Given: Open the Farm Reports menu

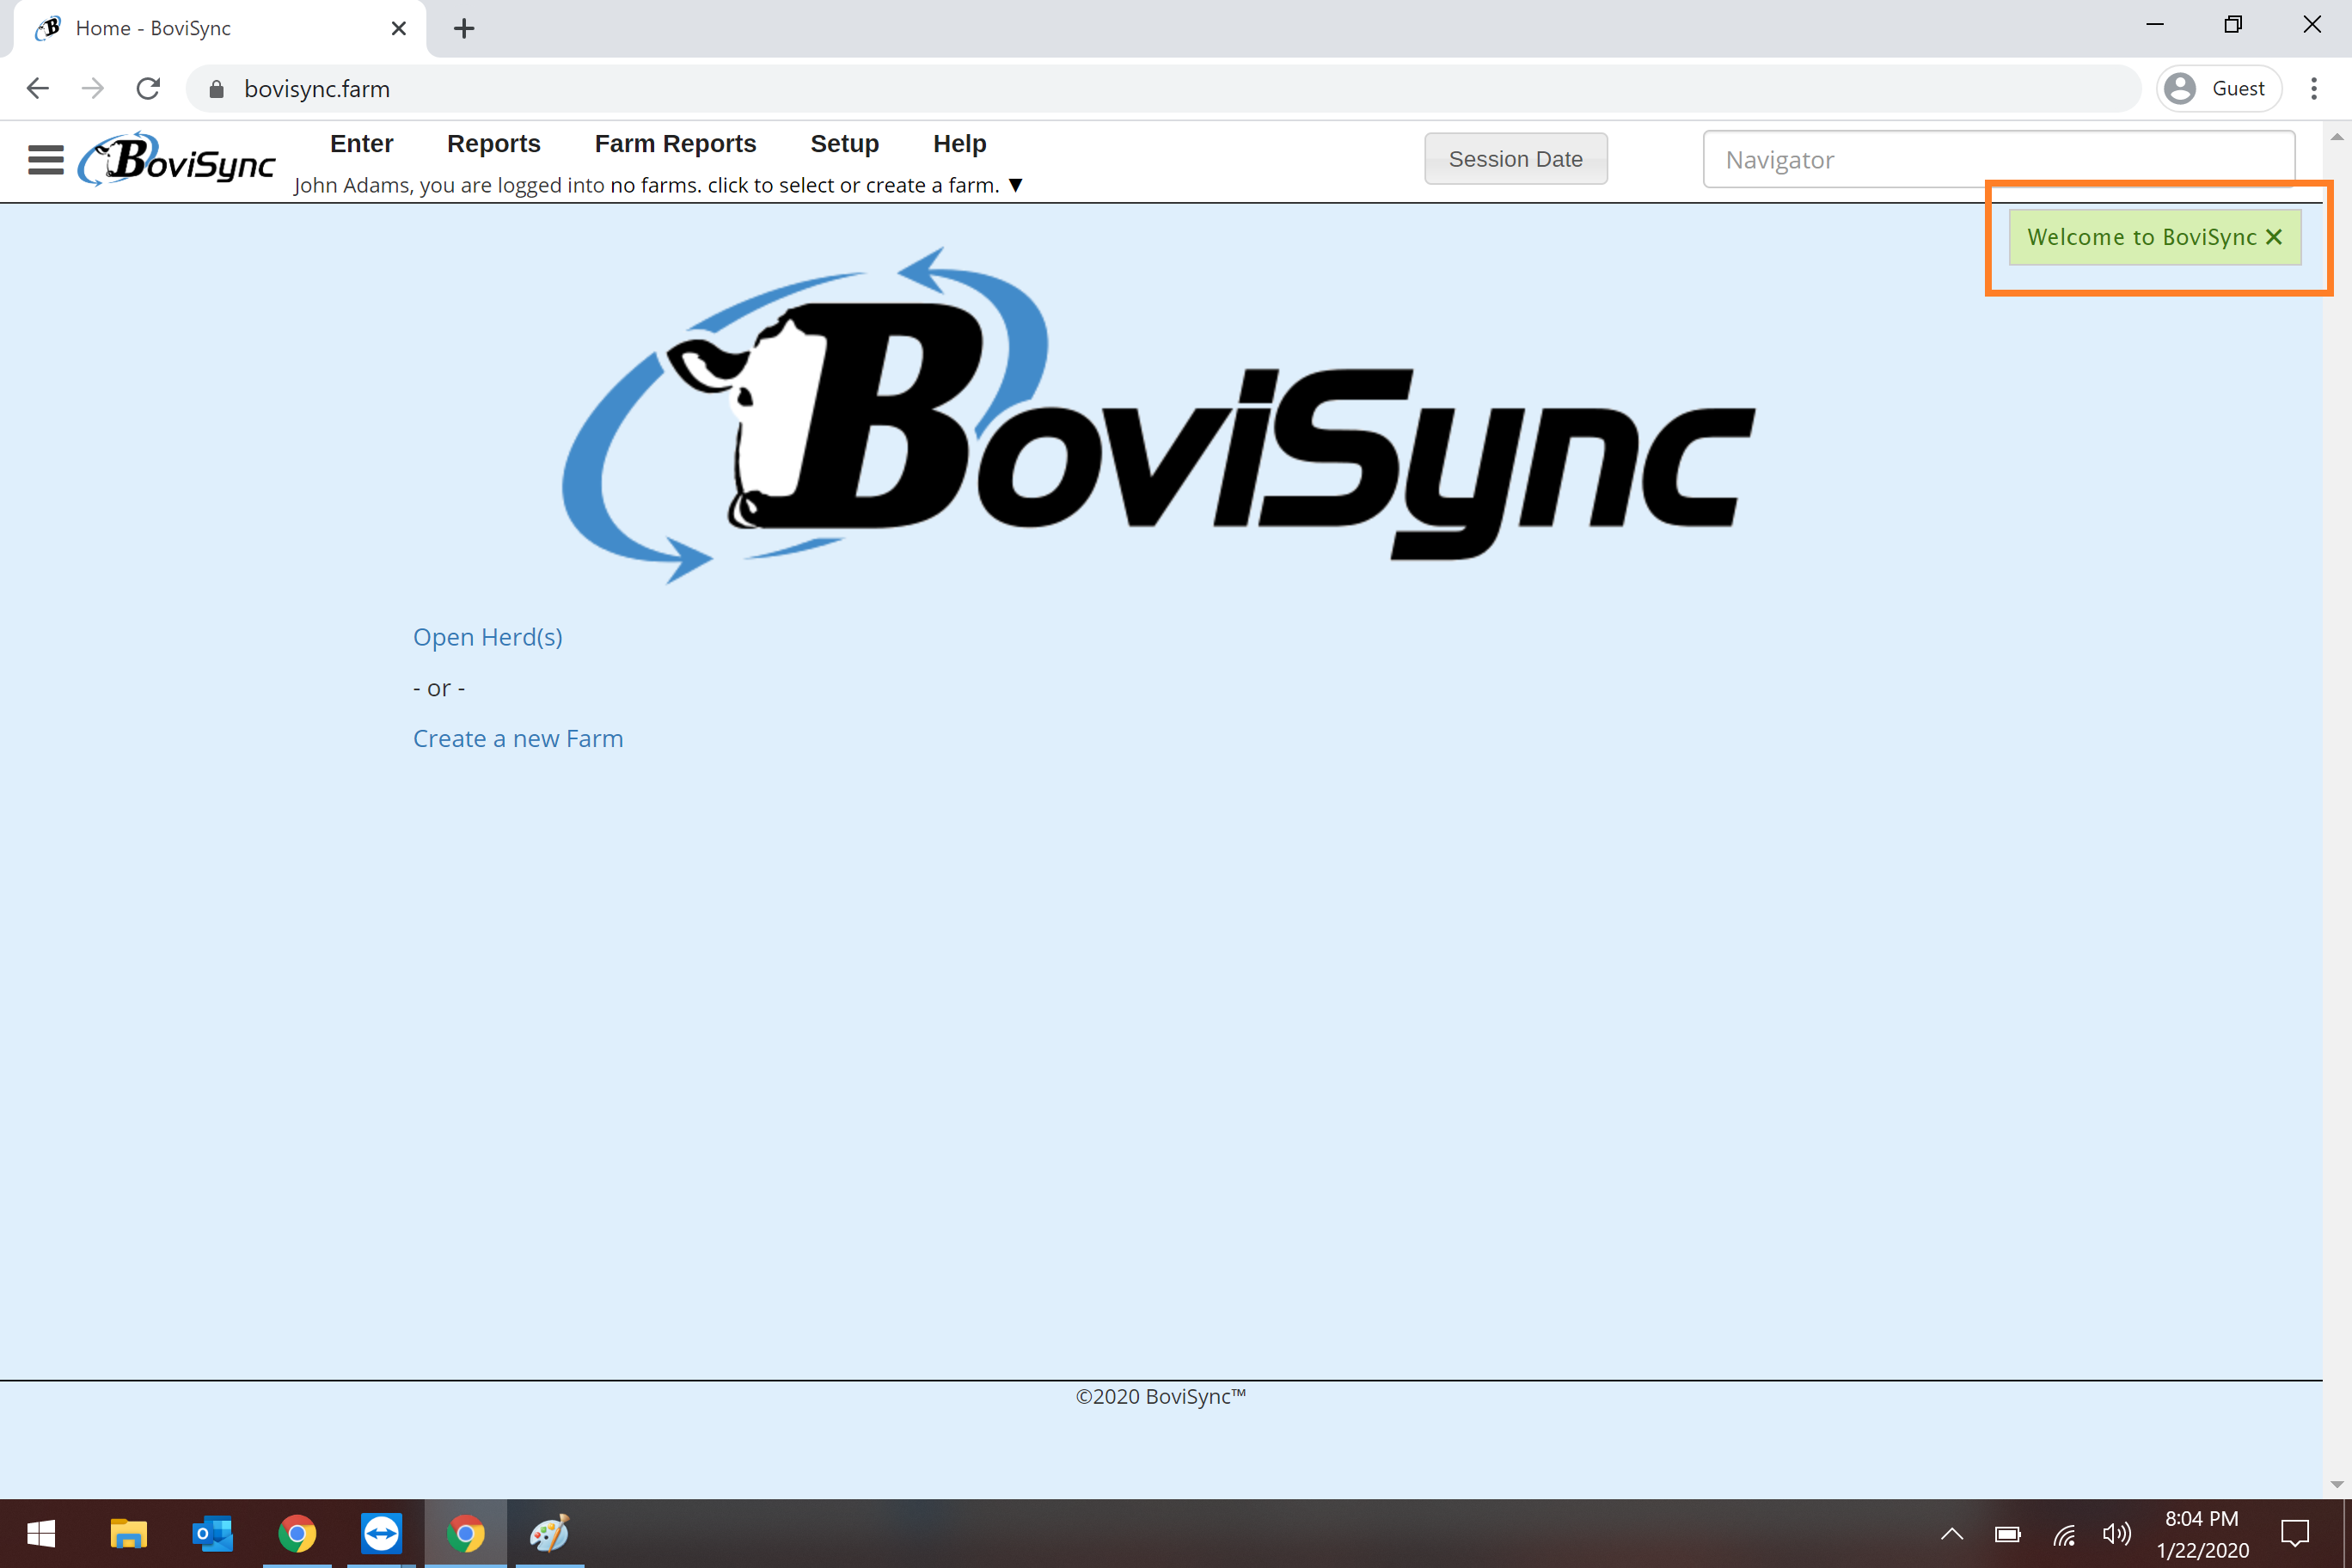Looking at the screenshot, I should coord(675,144).
